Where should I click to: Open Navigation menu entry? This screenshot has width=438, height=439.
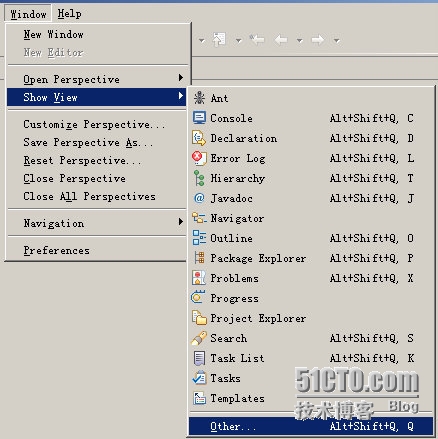point(97,223)
